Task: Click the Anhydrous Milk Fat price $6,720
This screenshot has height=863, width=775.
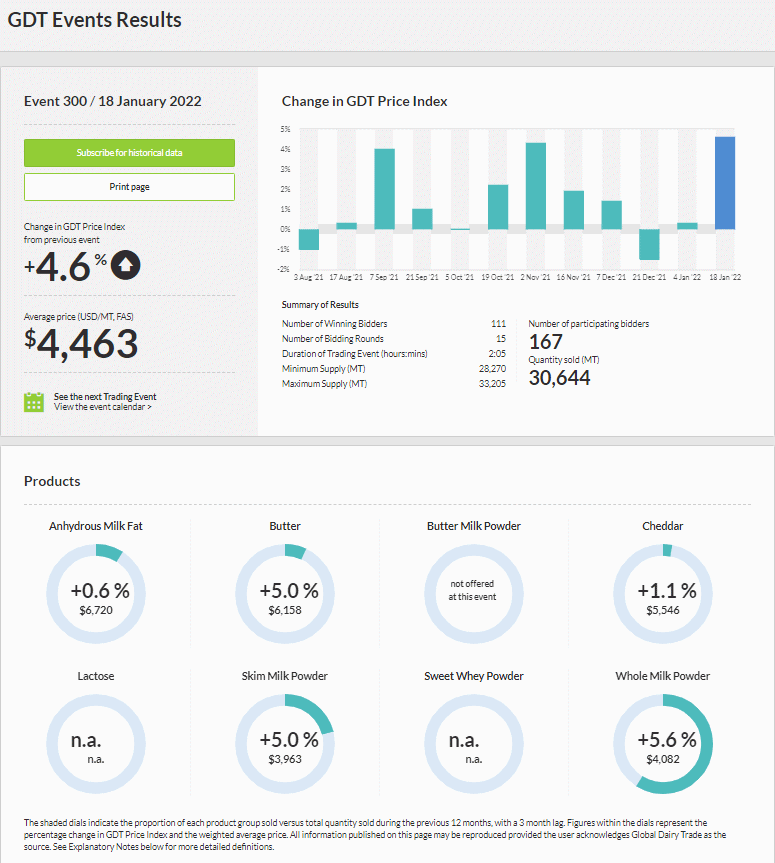Action: (x=96, y=610)
